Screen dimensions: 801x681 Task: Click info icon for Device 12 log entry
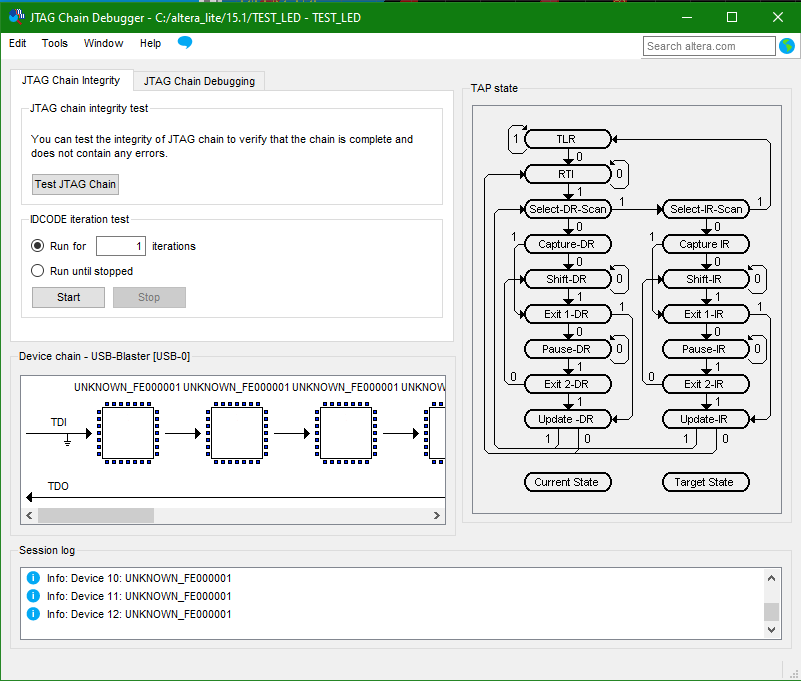pyautogui.click(x=33, y=614)
